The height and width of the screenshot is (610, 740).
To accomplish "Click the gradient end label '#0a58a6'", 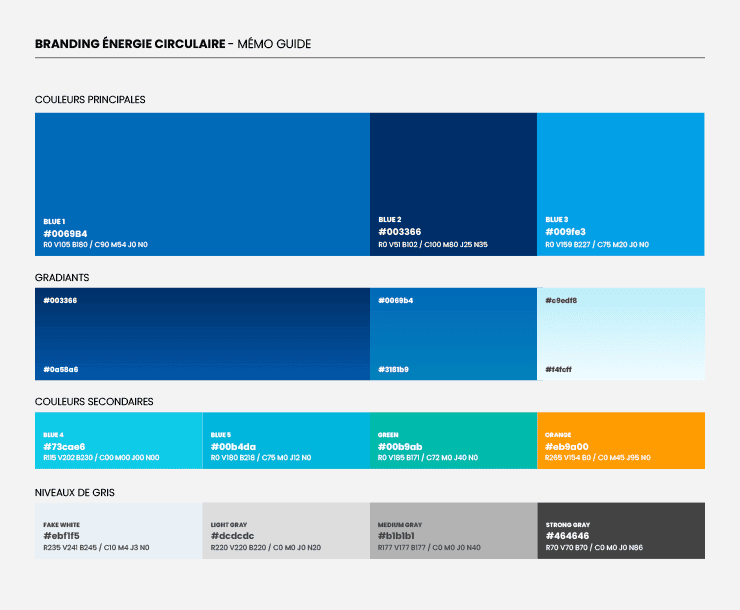I will (61, 369).
